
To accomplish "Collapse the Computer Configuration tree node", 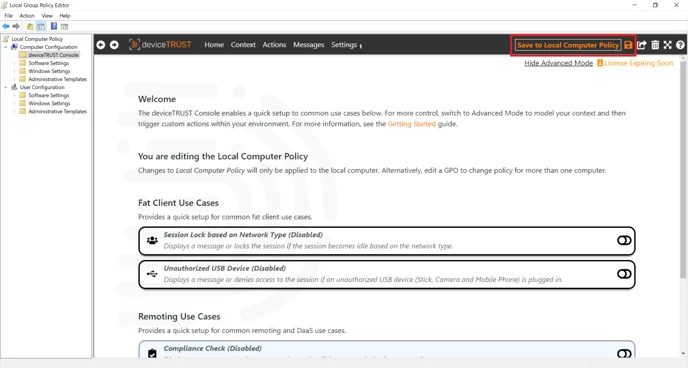I will (x=6, y=47).
